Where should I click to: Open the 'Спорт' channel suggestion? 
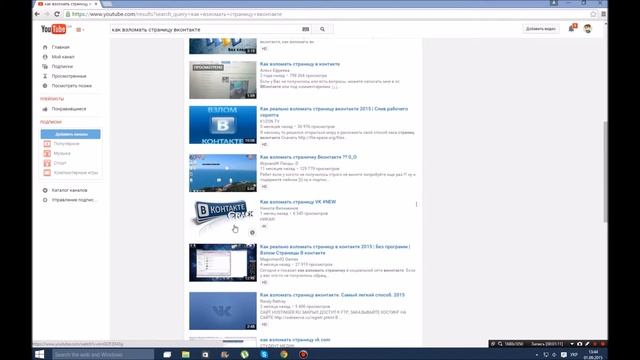(x=60, y=163)
